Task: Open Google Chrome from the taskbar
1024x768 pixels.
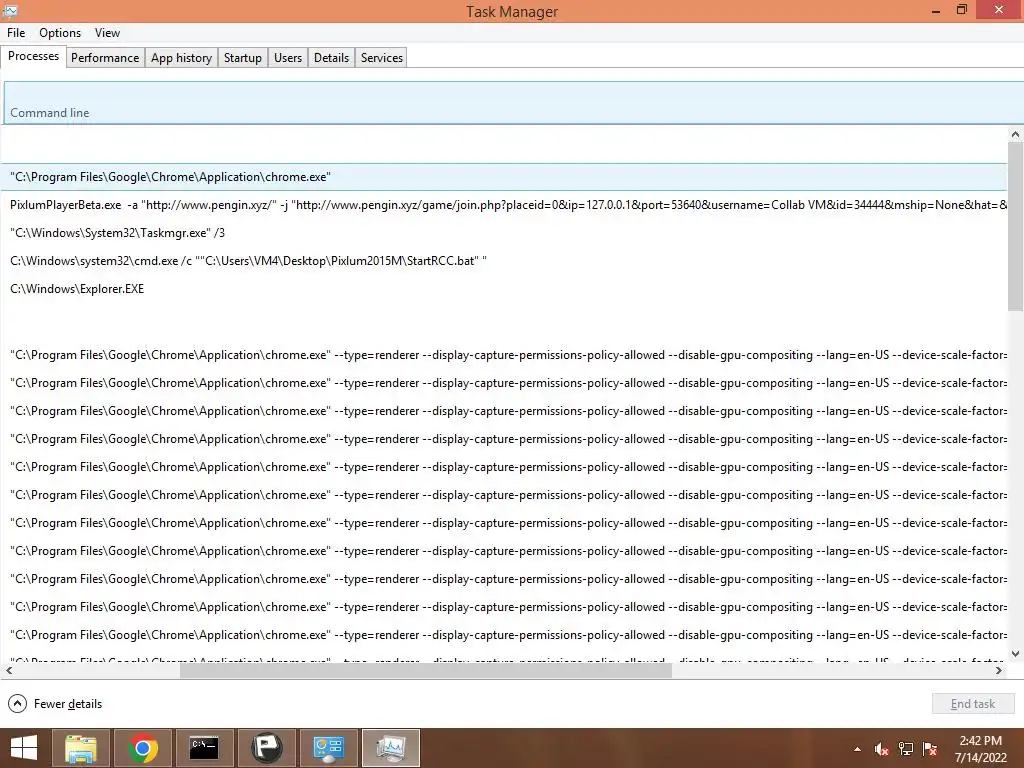Action: [143, 748]
